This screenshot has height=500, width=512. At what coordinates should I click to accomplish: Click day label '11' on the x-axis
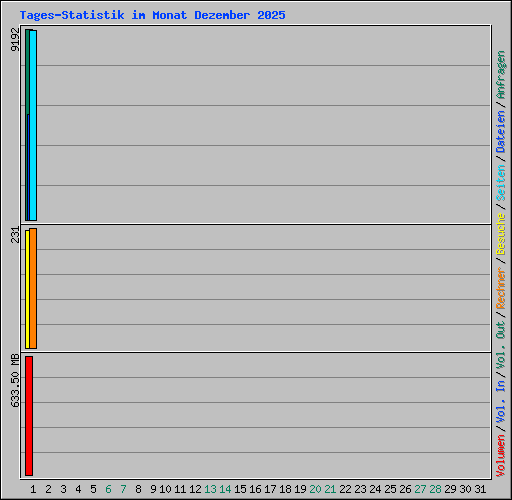(x=180, y=489)
